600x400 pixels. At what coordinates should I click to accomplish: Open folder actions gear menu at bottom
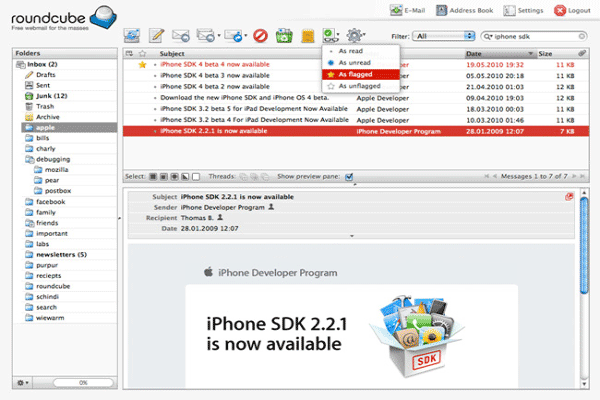coord(22,382)
